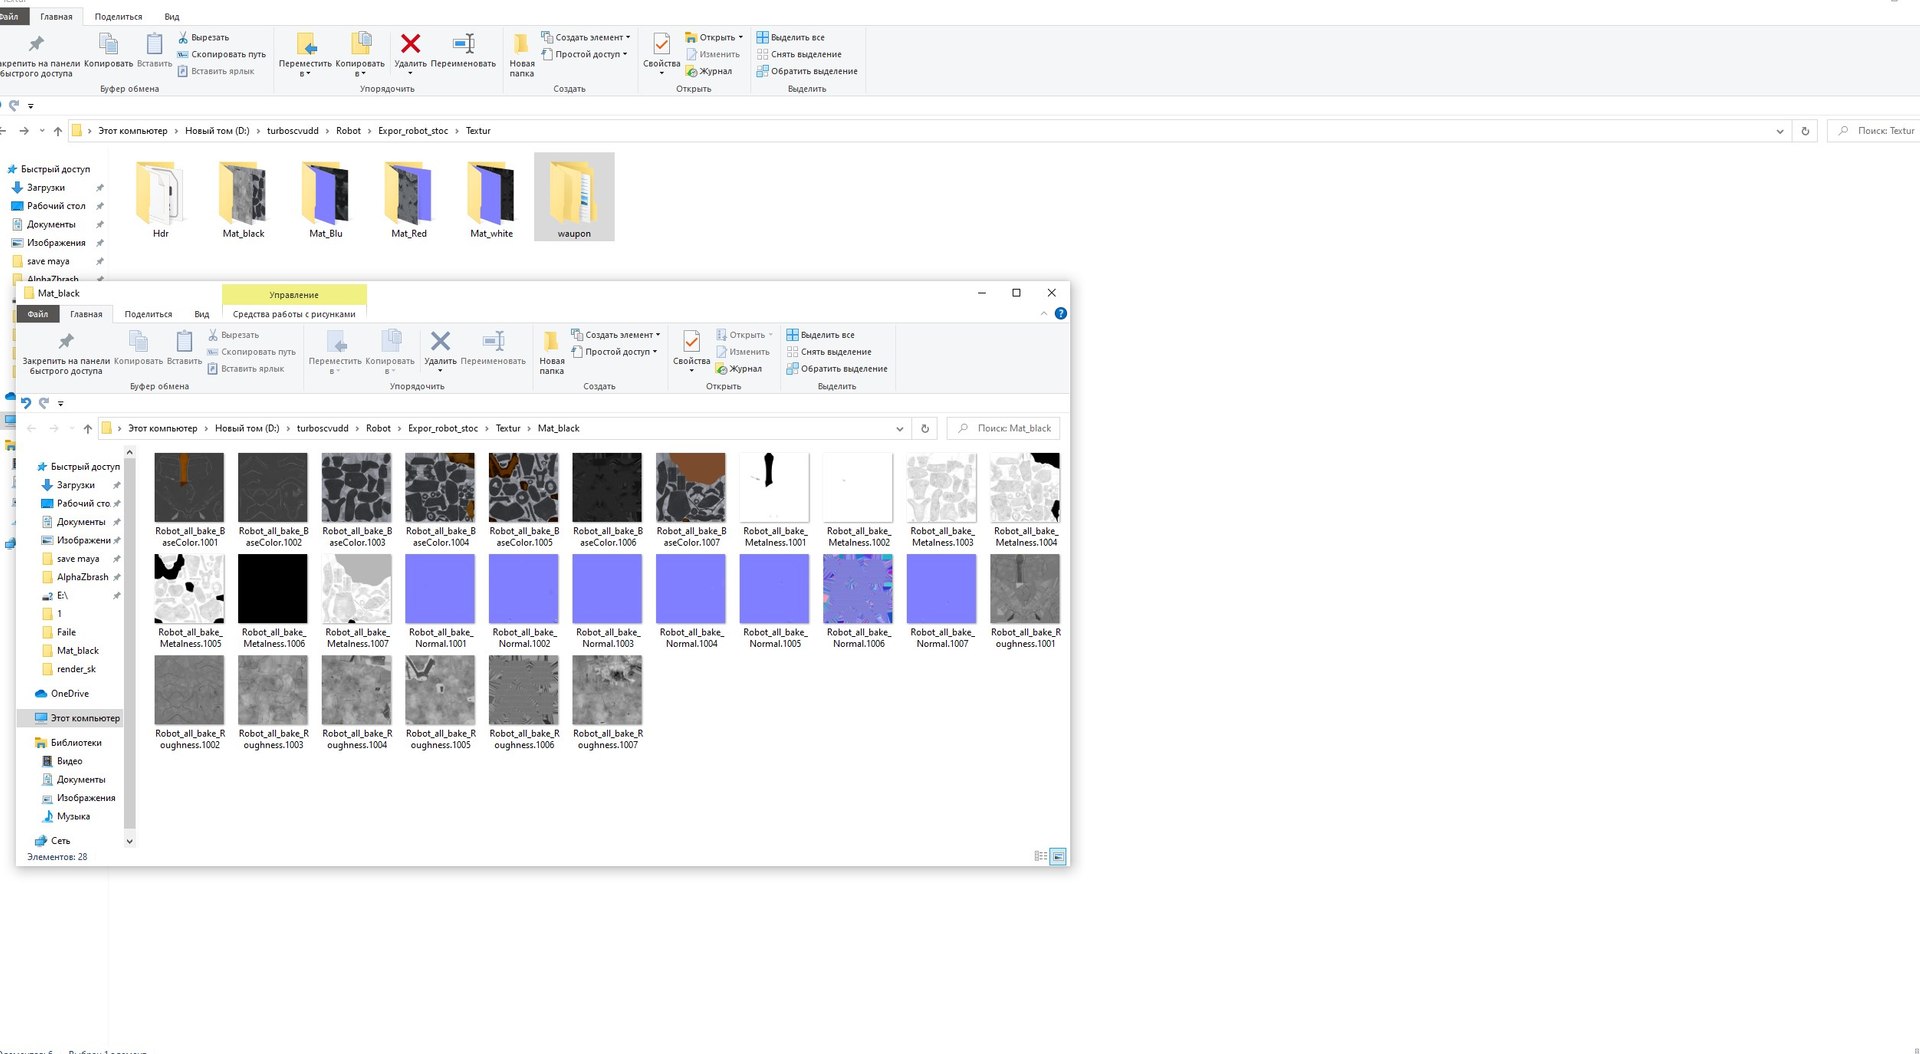Image resolution: width=1920 pixels, height=1054 pixels.
Task: Switch to Вид tab in Mat_black window
Action: (x=202, y=314)
